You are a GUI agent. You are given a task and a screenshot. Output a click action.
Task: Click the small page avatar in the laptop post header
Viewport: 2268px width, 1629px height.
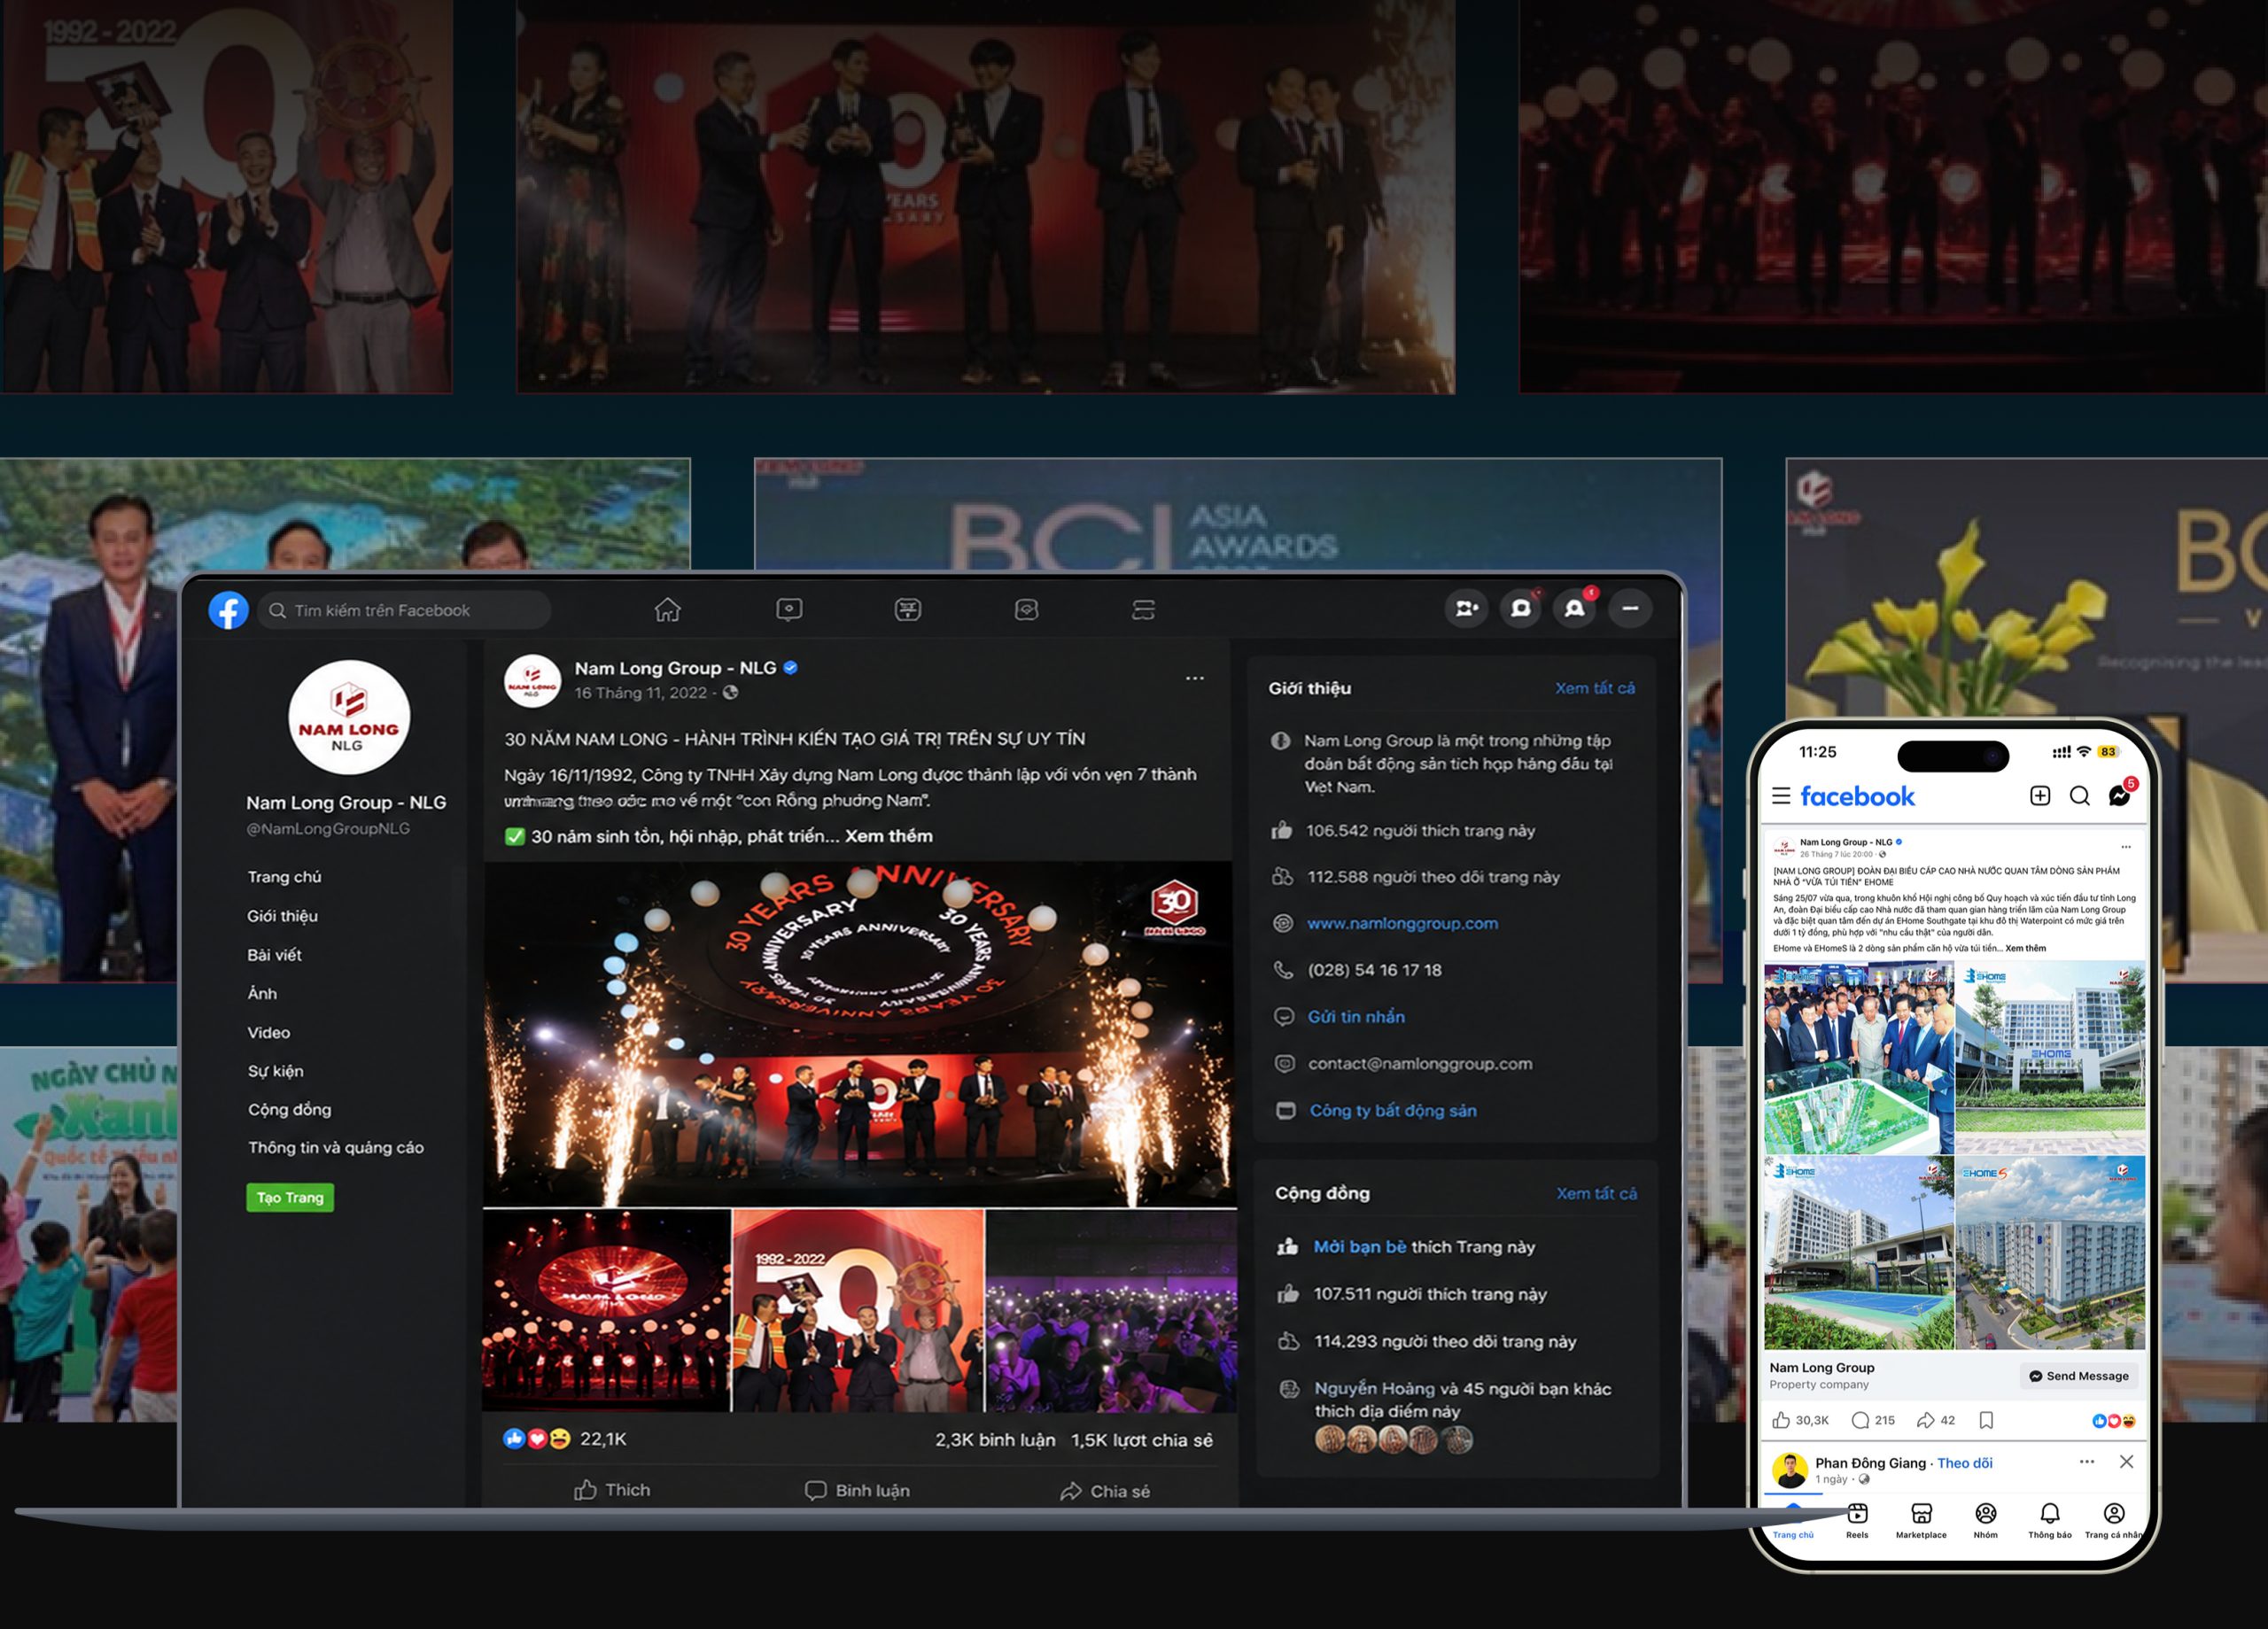click(x=532, y=681)
